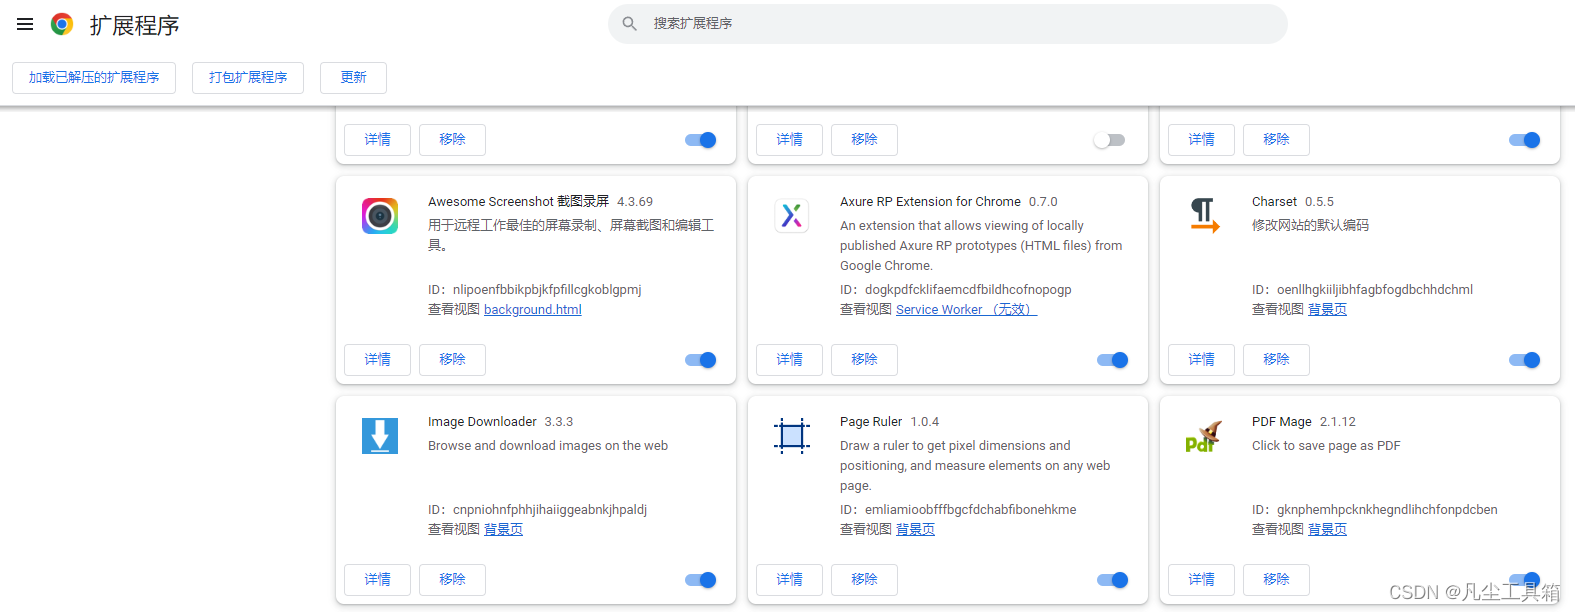Image resolution: width=1575 pixels, height=612 pixels.
Task: Focus the 搜索扩展程序 search field
Action: (x=948, y=23)
